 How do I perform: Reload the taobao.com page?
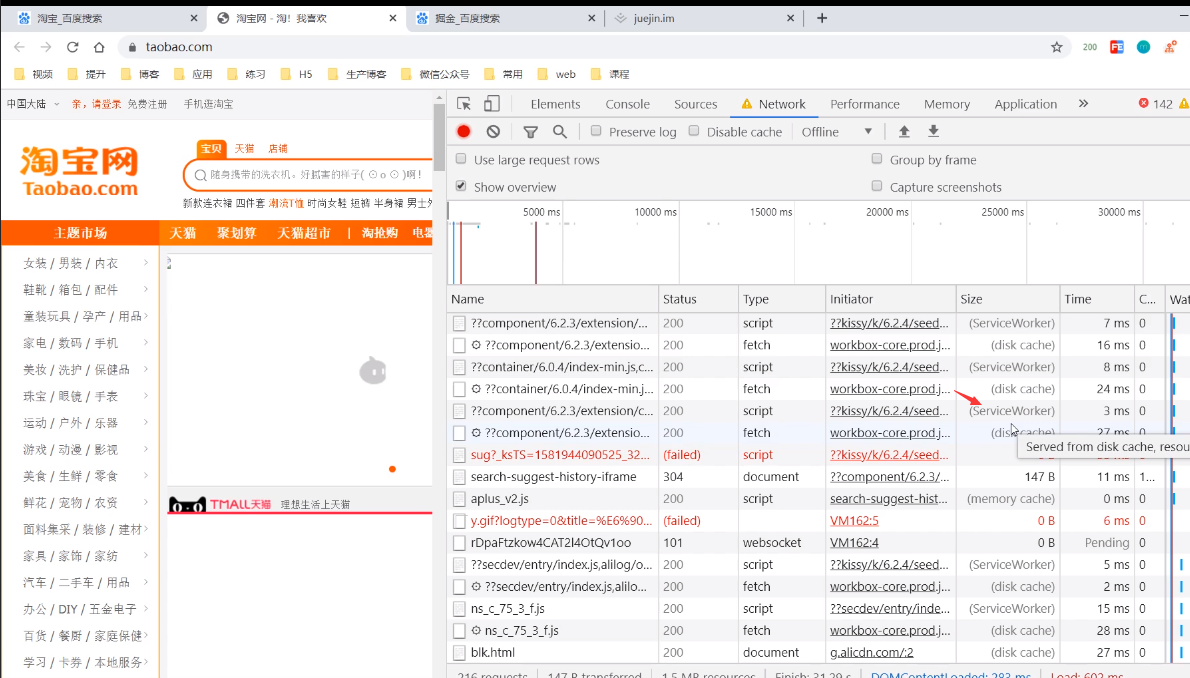(73, 47)
